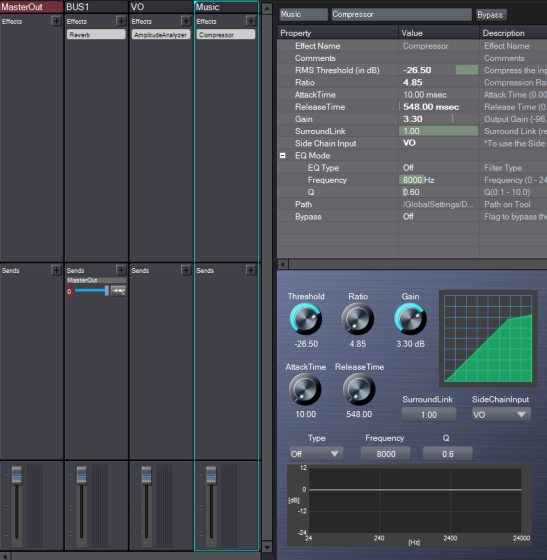Click the EQ Type Off value cell
The height and width of the screenshot is (560, 547).
[x=438, y=168]
